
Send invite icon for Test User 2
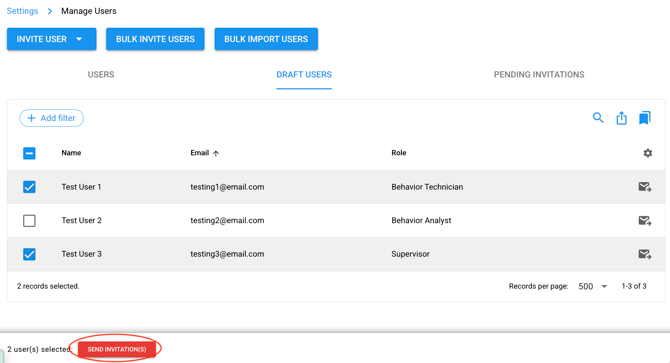point(644,220)
